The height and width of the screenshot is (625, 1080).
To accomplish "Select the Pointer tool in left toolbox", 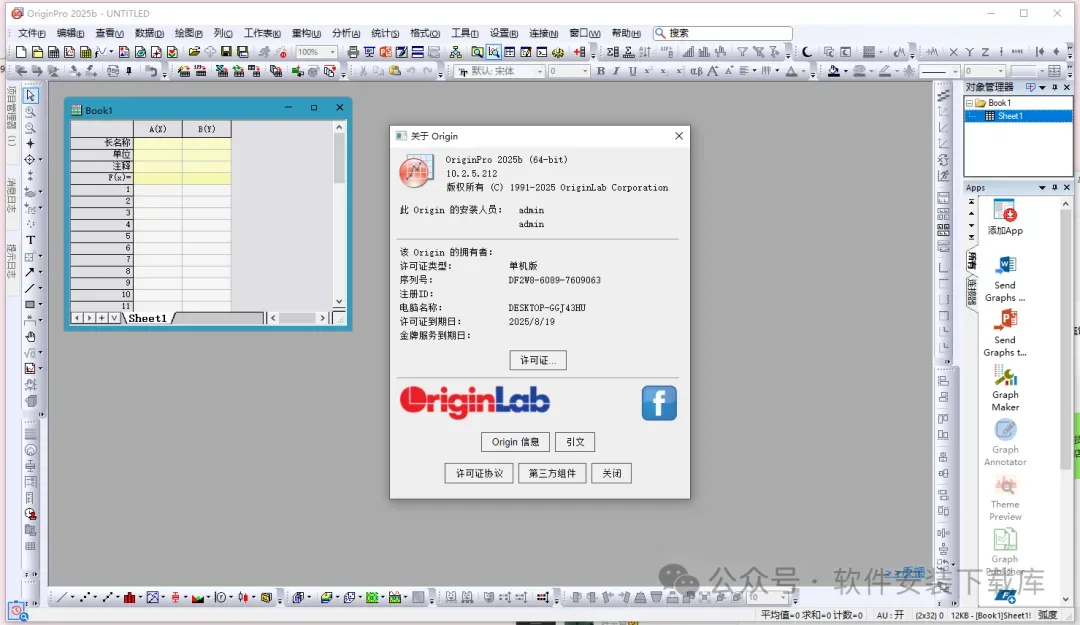I will [x=30, y=96].
